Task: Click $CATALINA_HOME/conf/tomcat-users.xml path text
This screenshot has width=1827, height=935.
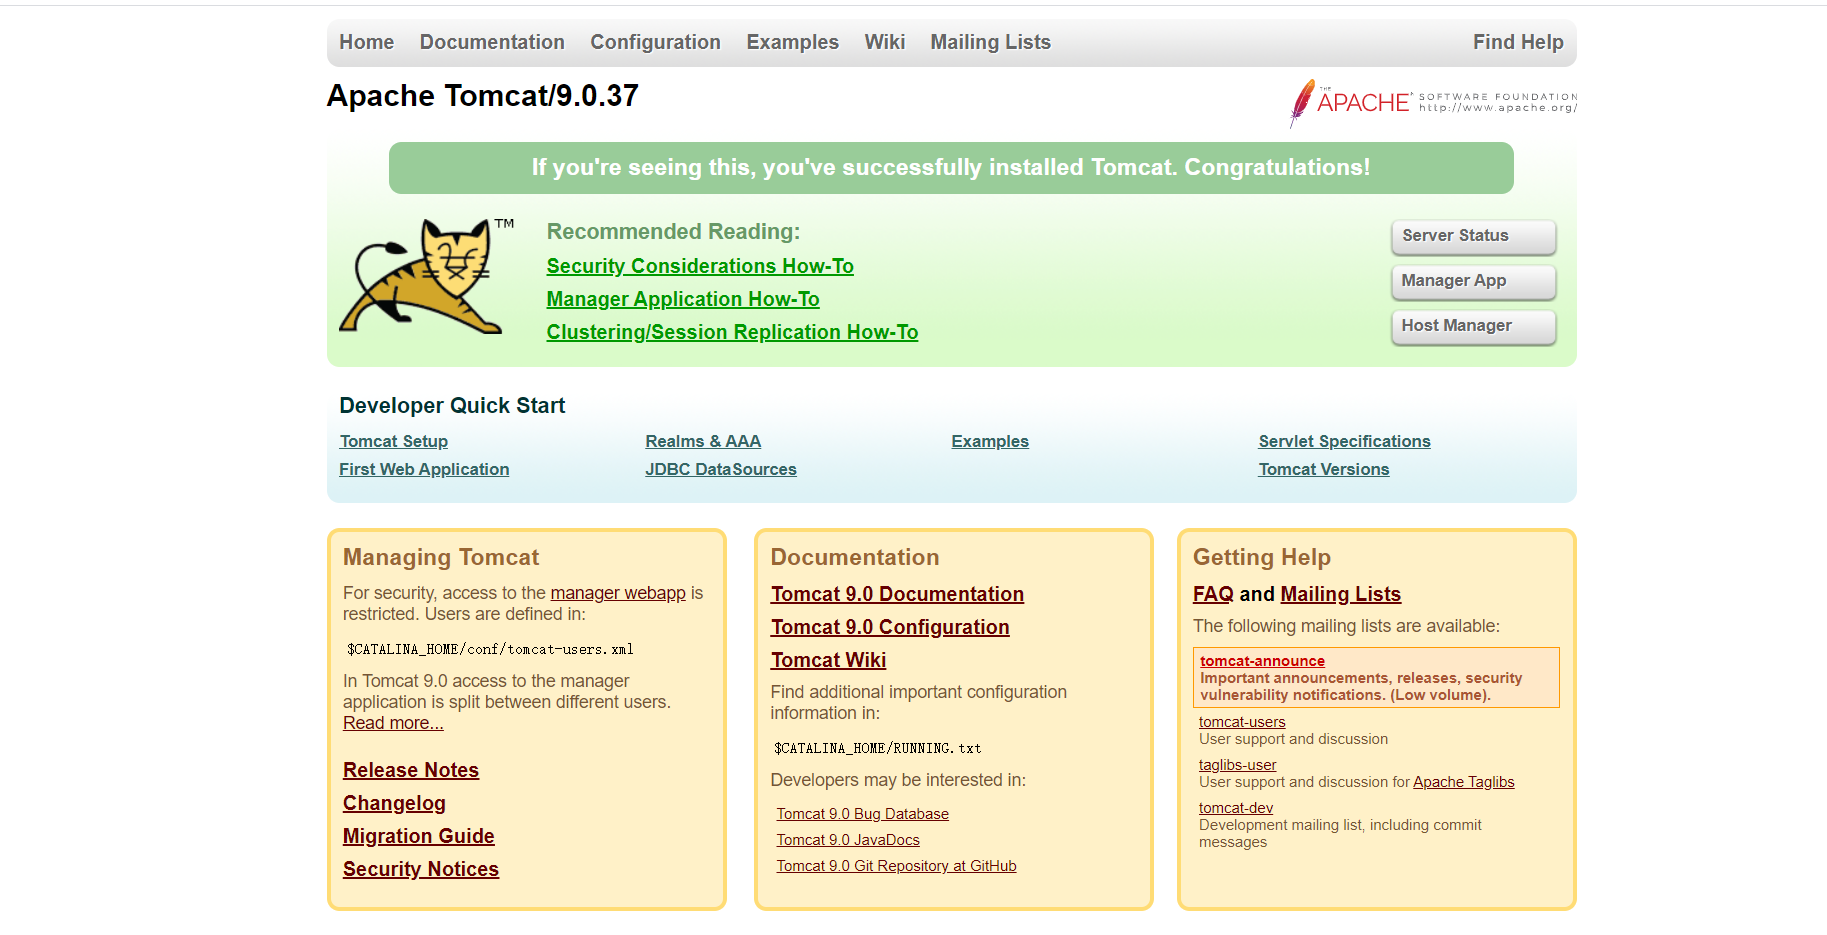Action: point(490,649)
